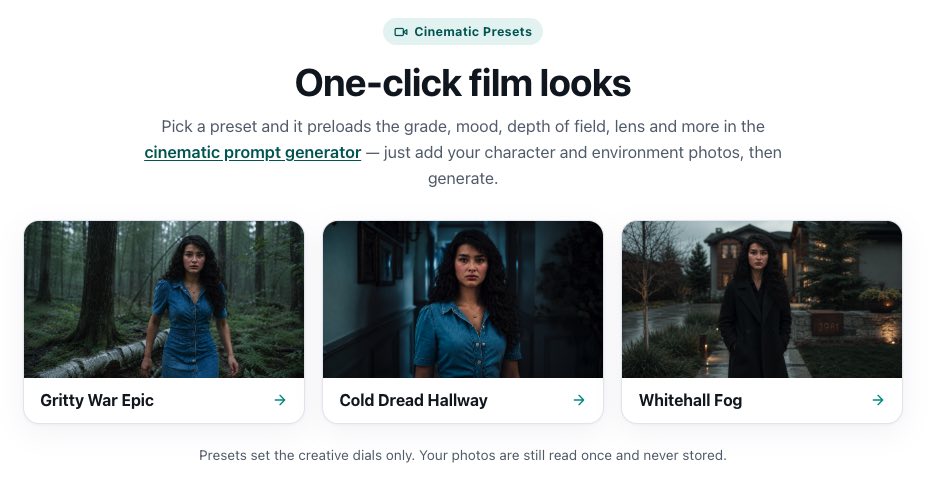
Task: Open the forest woman preview thumbnail
Action: pos(164,299)
